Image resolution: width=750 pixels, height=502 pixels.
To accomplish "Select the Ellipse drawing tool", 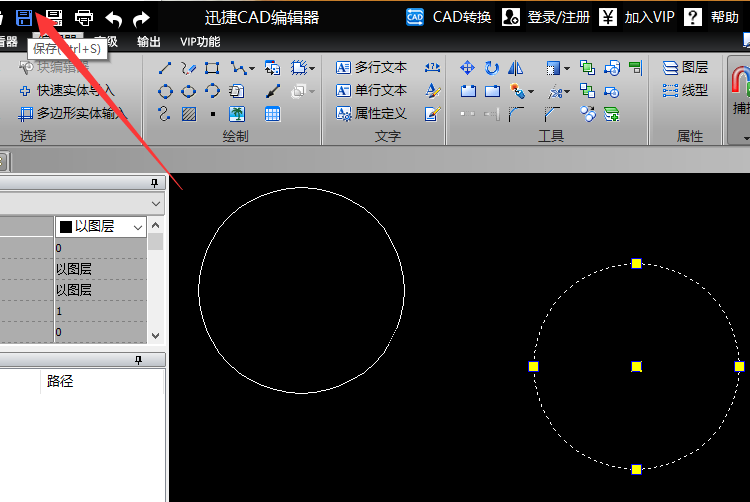I will coord(188,91).
